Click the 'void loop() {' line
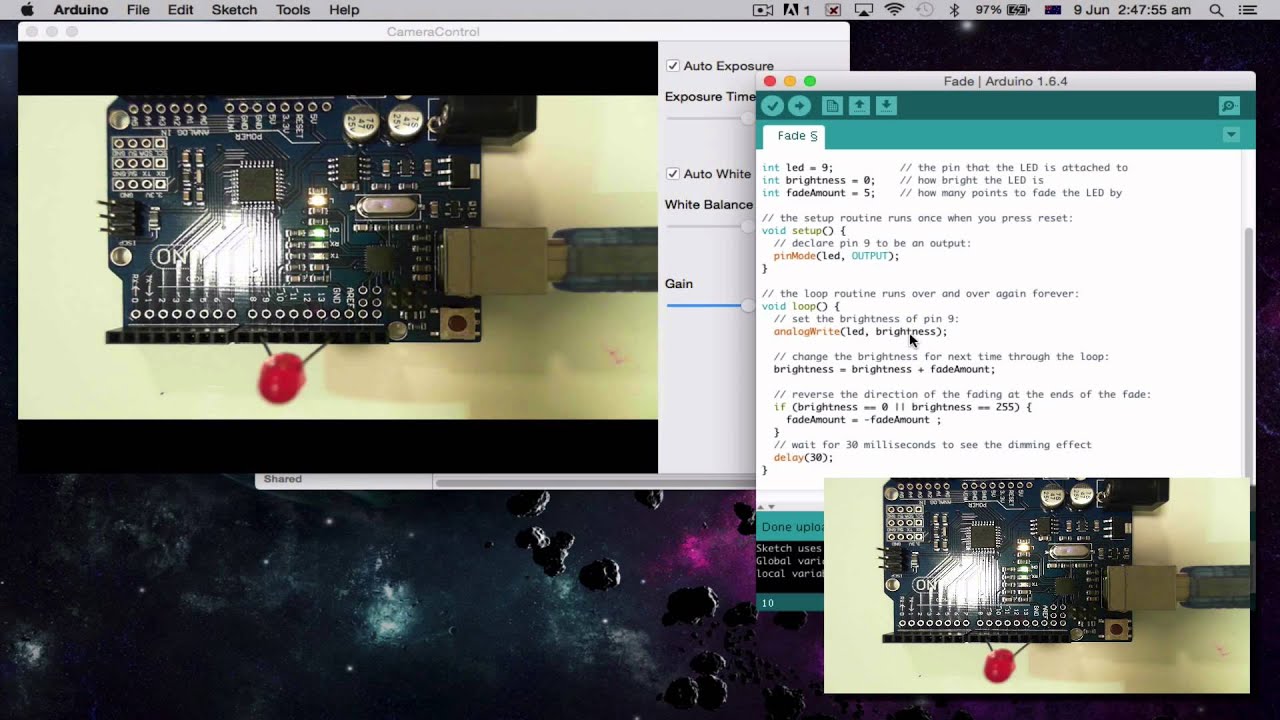 pos(800,306)
